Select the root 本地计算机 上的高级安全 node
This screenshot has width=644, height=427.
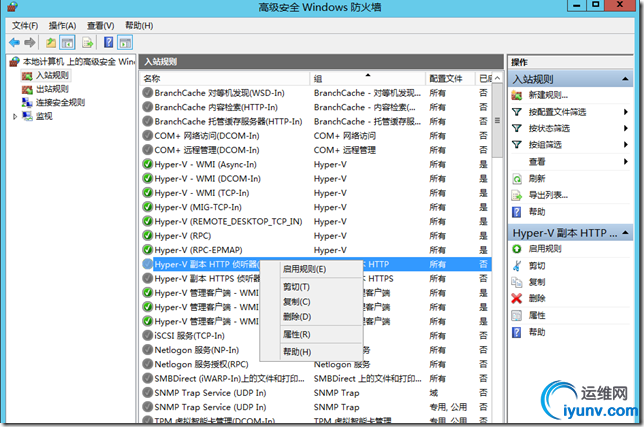click(79, 62)
